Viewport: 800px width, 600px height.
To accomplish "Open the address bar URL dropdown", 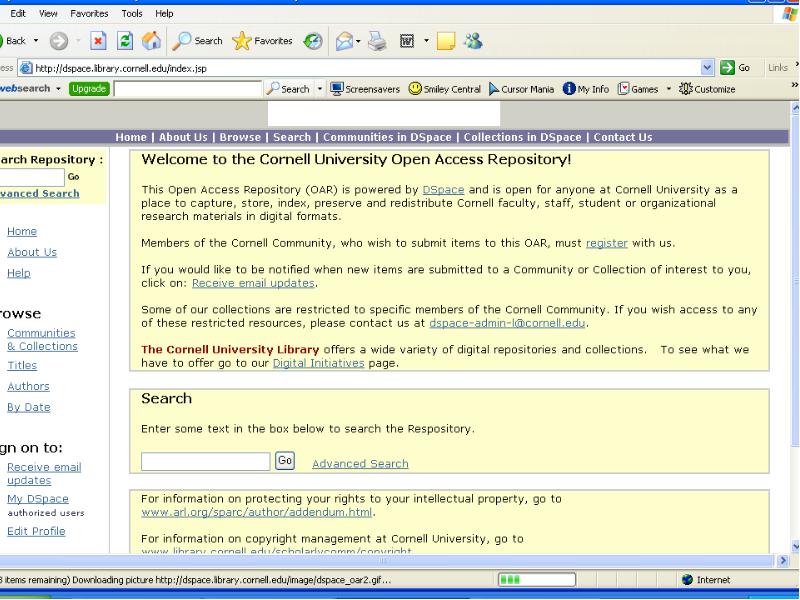I will (x=707, y=67).
